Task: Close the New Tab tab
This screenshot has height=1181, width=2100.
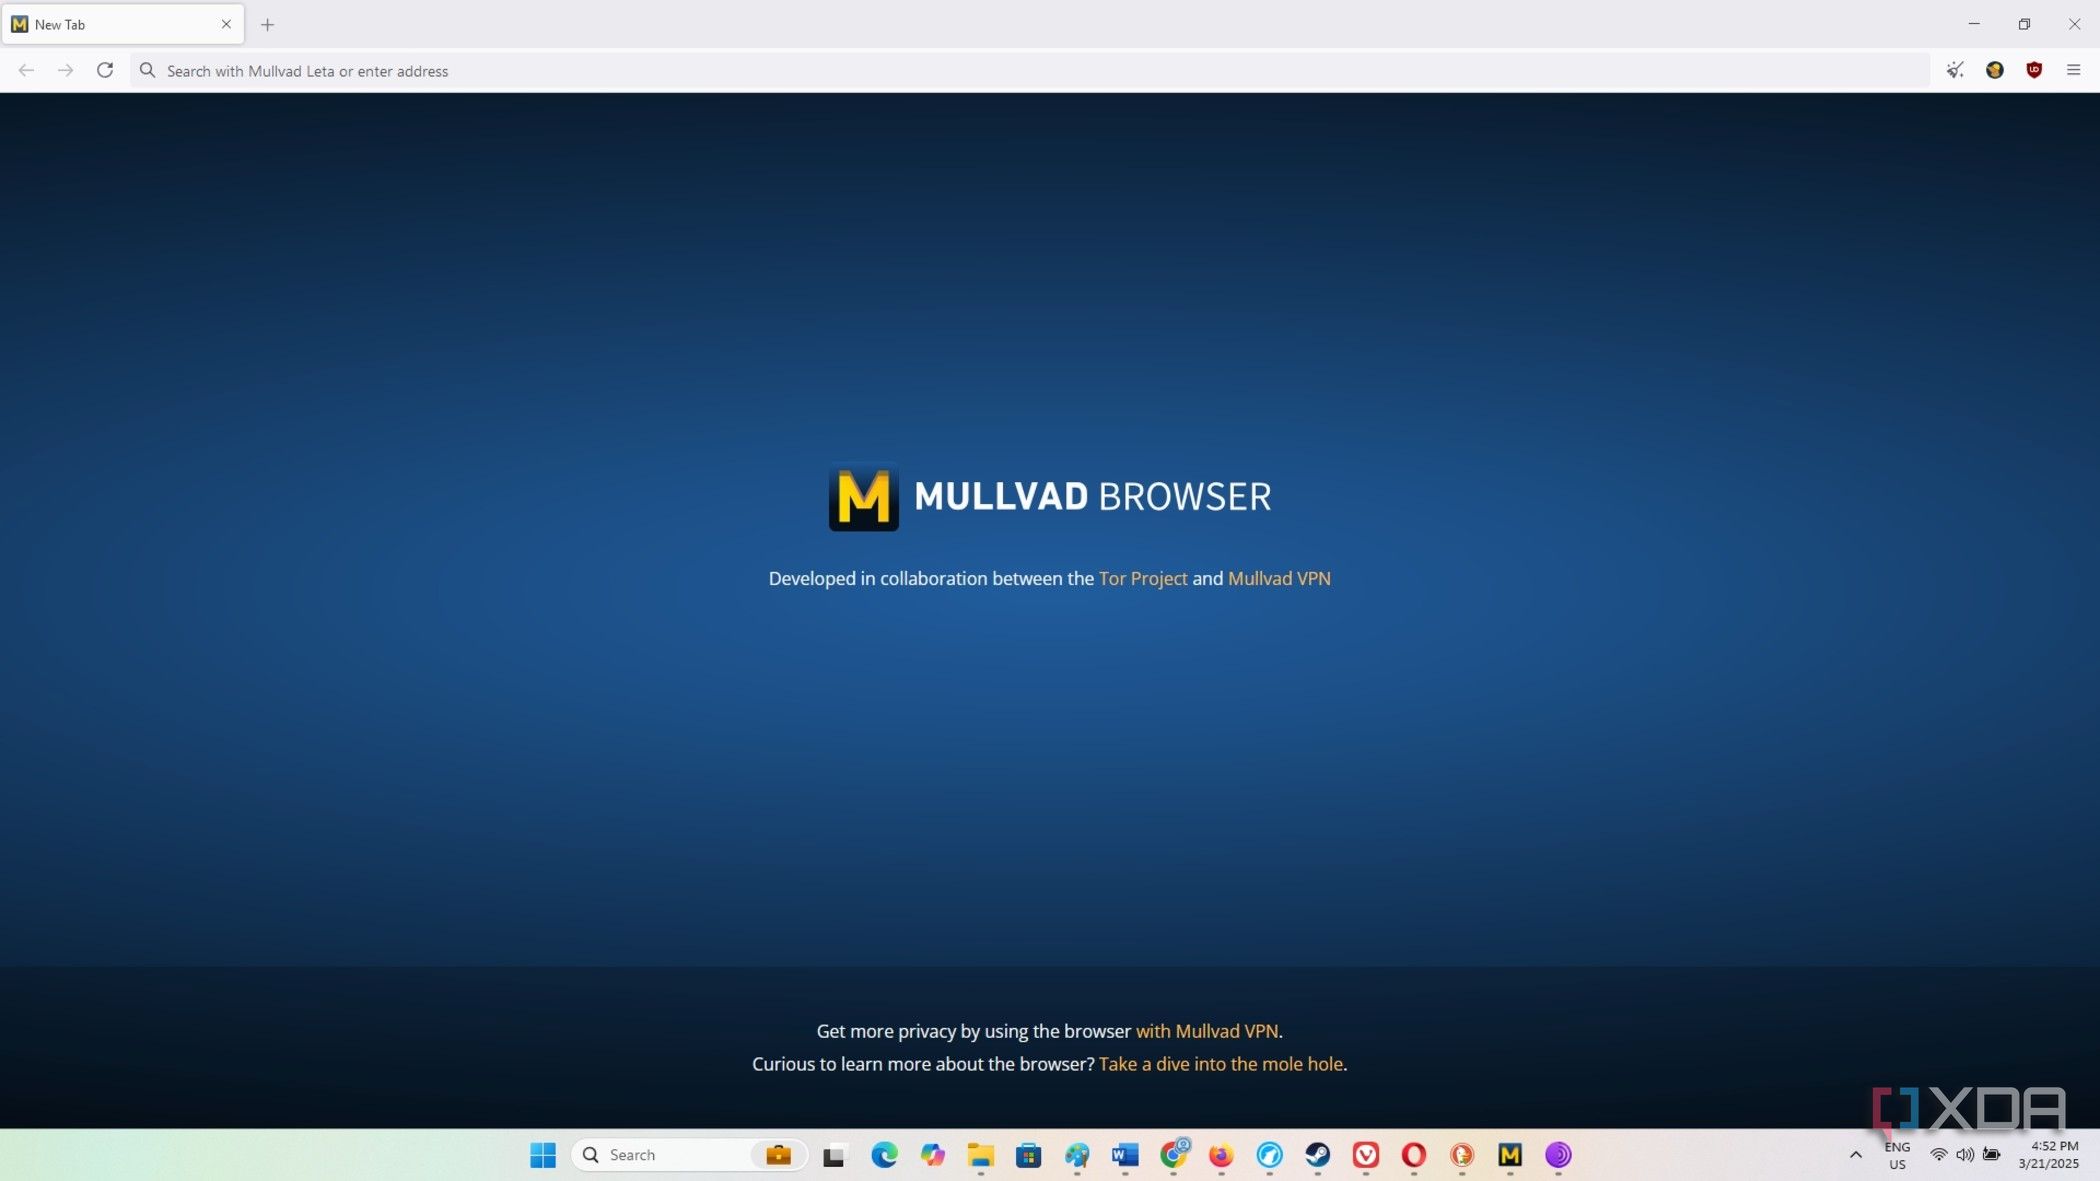Action: (226, 24)
